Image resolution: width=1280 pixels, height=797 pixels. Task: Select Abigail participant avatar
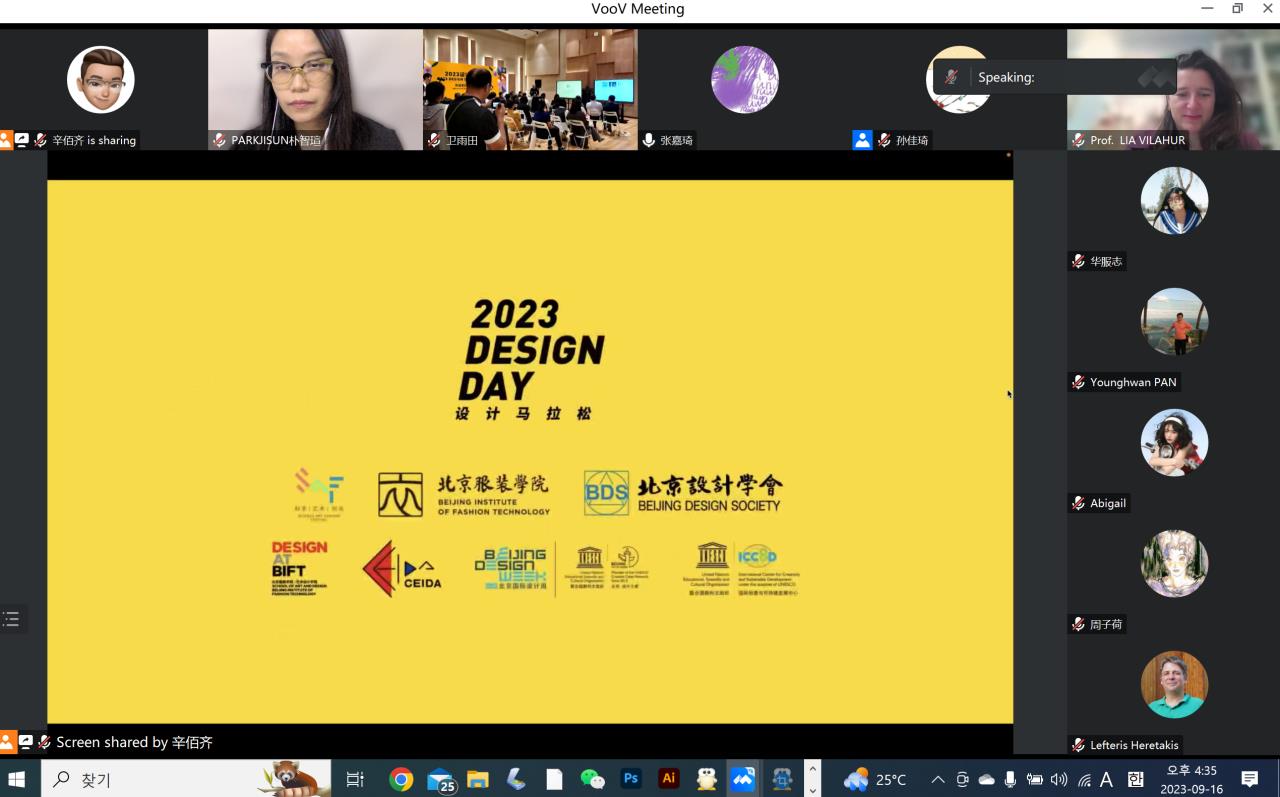click(1174, 442)
